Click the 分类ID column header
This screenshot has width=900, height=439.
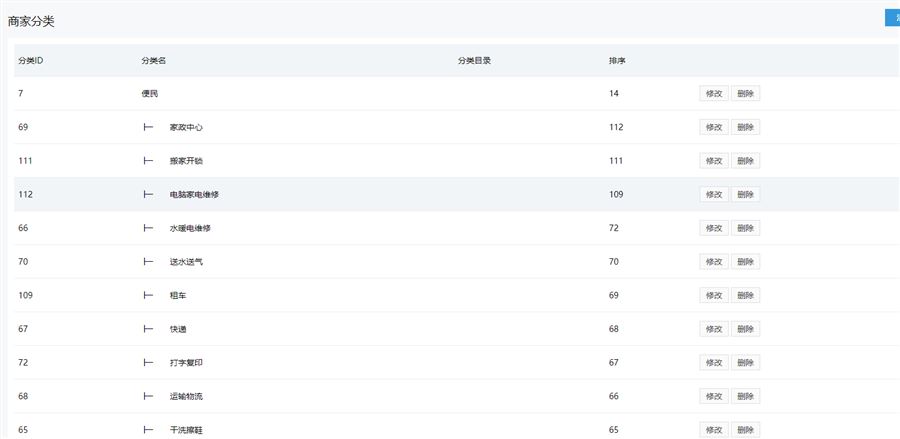pyautogui.click(x=30, y=61)
